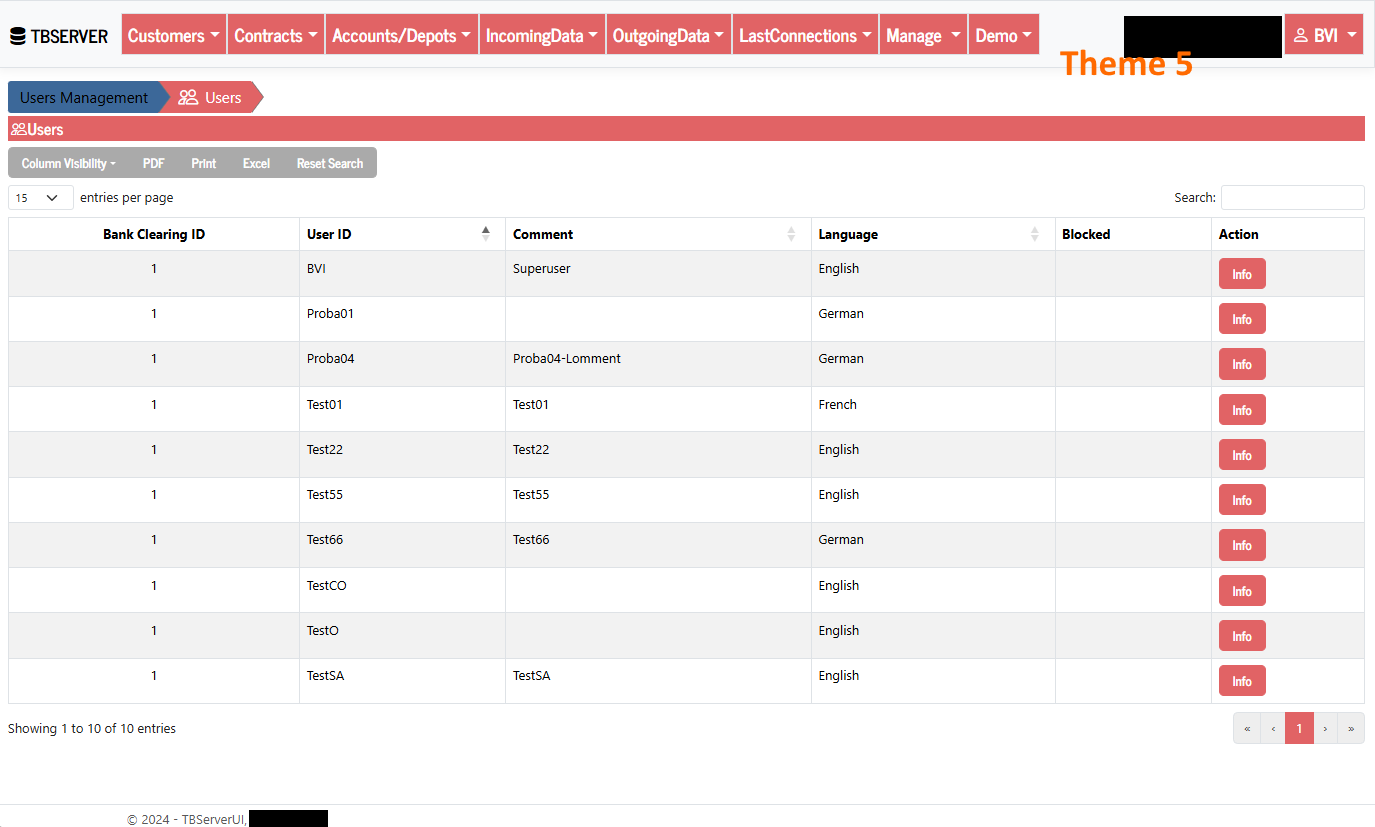The height and width of the screenshot is (827, 1375).
Task: Open the entries per page selector
Action: 41,198
